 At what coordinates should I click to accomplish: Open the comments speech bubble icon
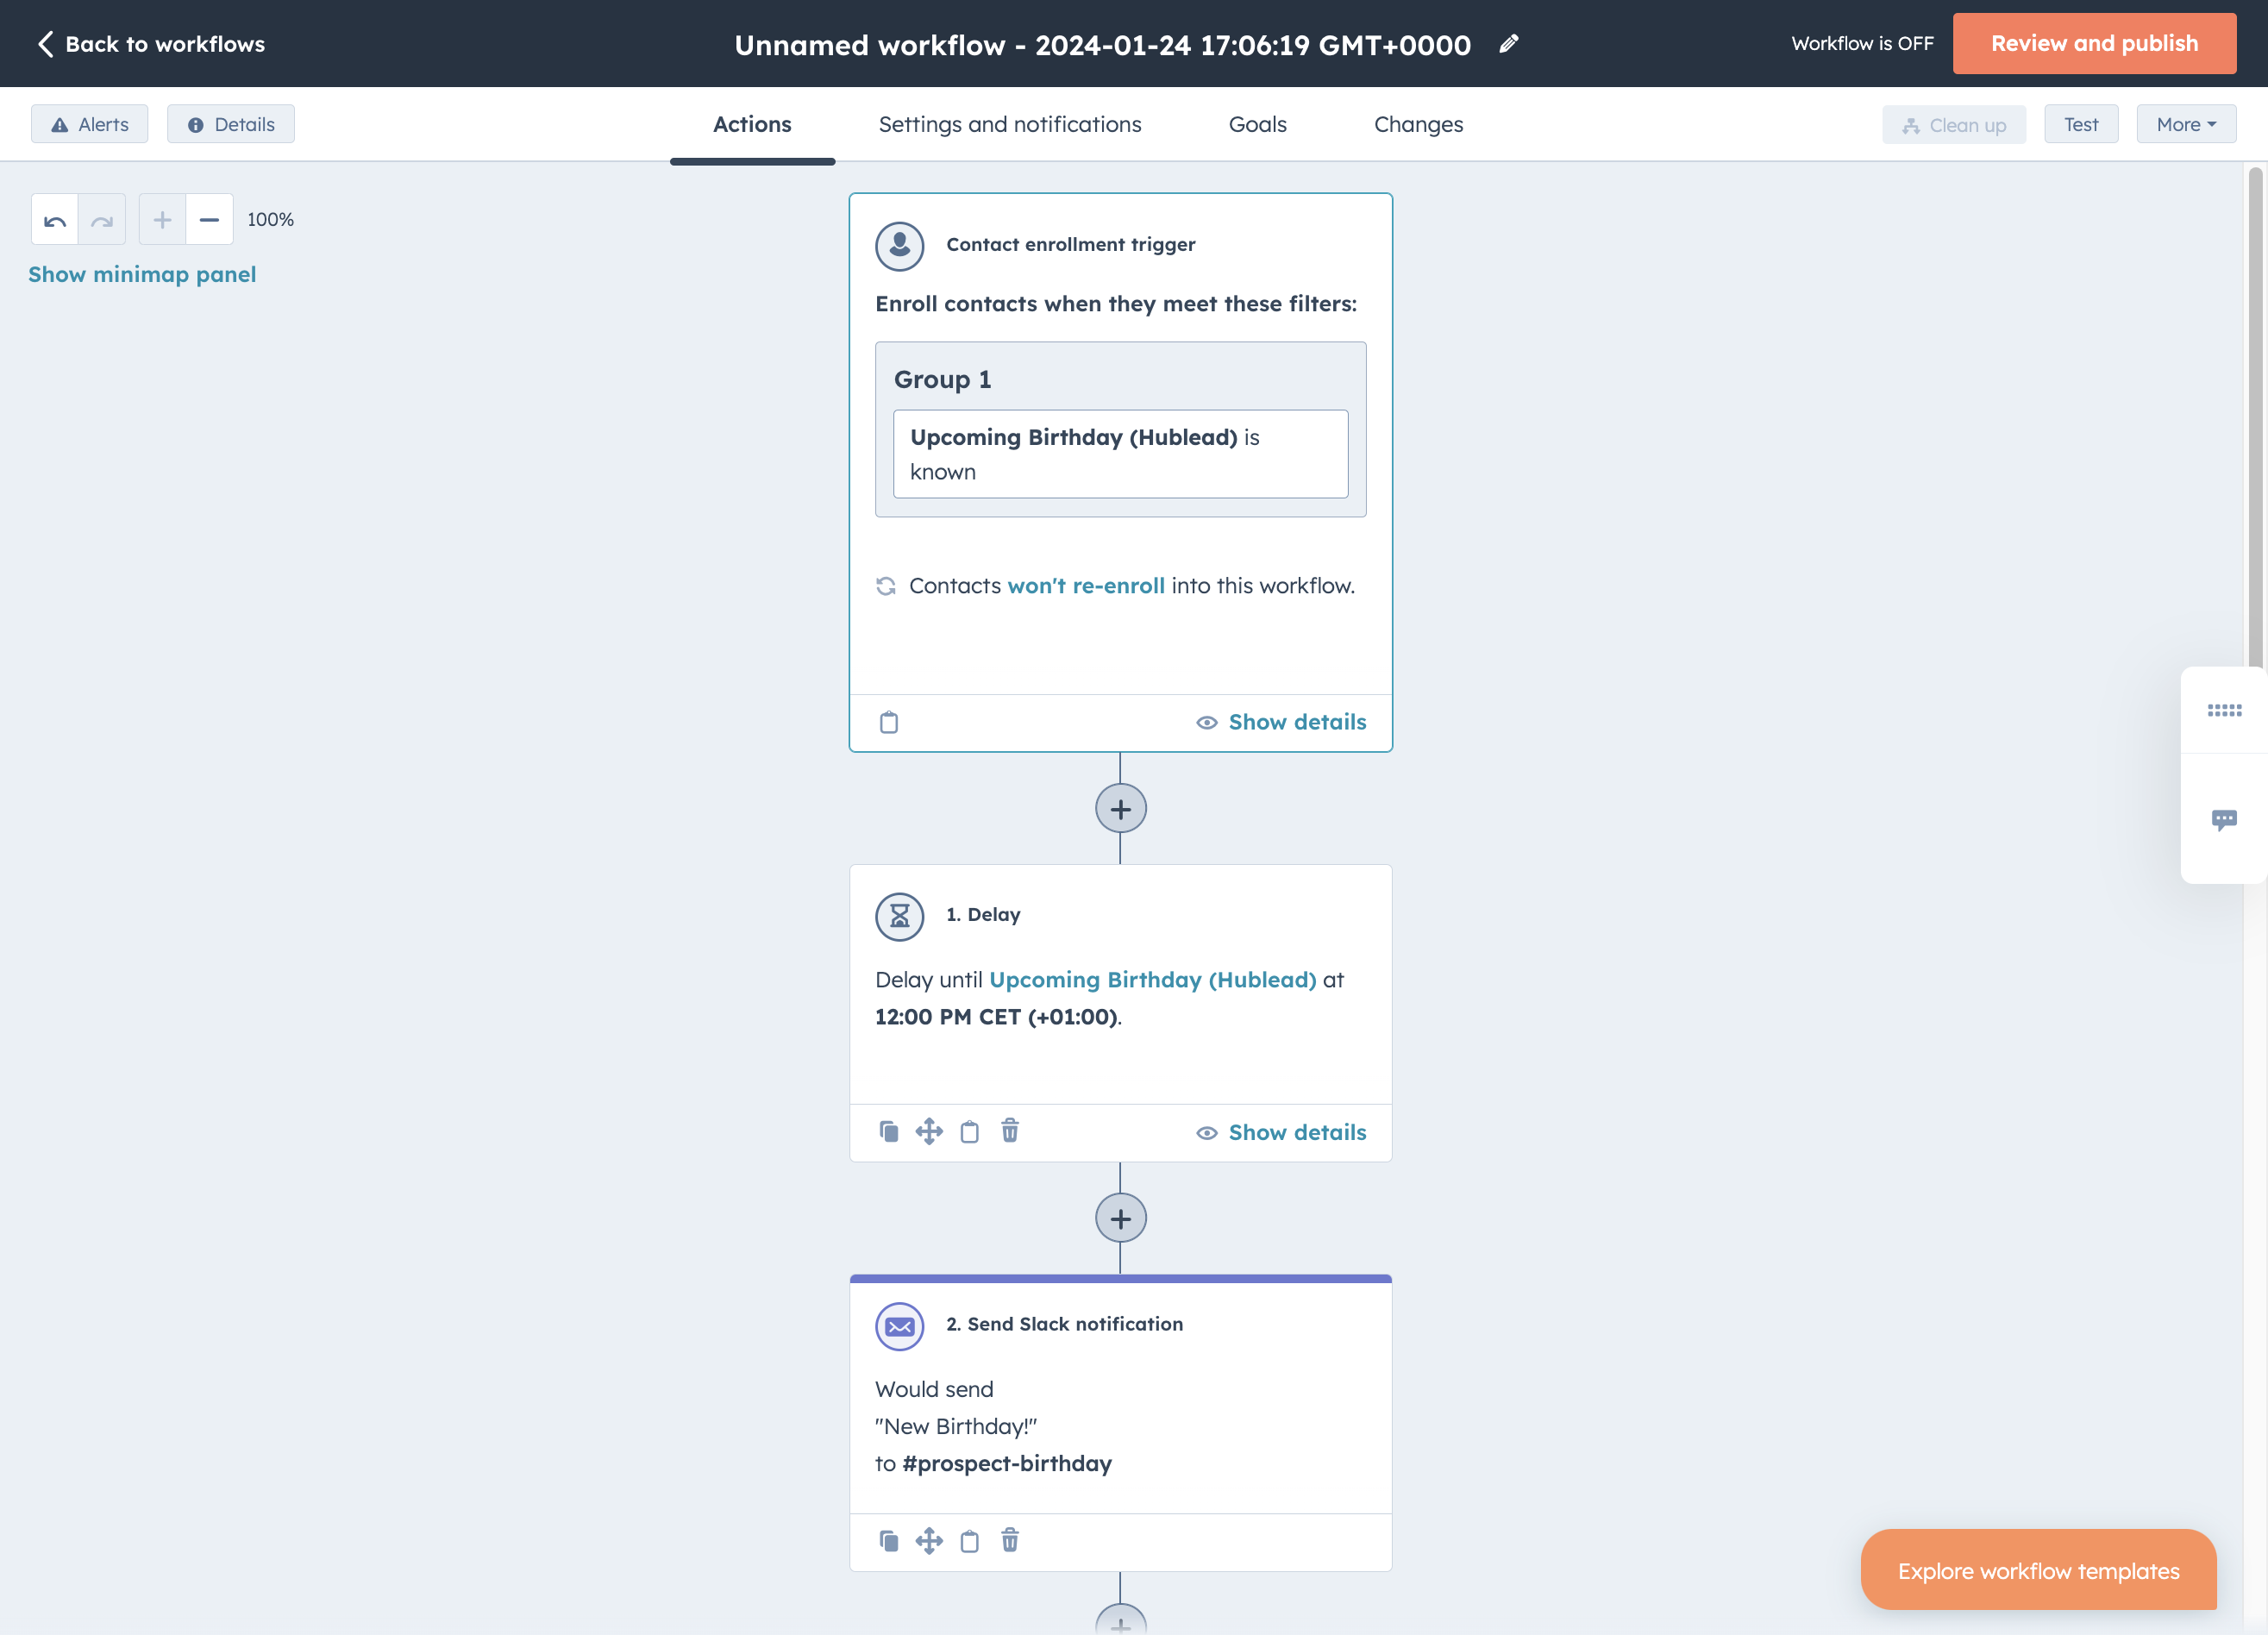pos(2224,820)
